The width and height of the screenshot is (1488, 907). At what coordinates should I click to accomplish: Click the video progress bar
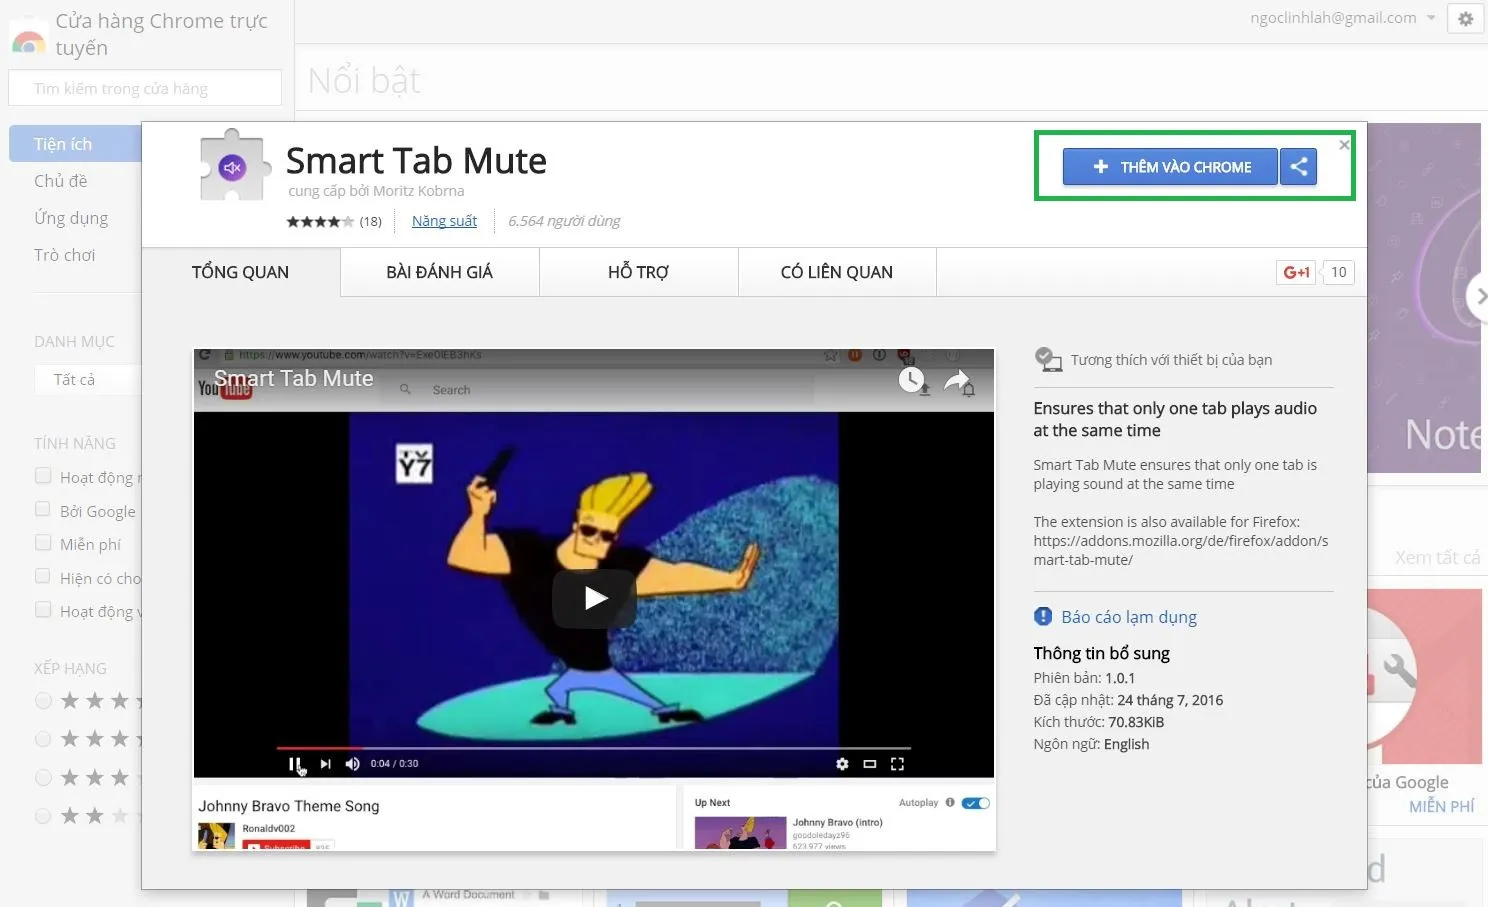click(593, 747)
